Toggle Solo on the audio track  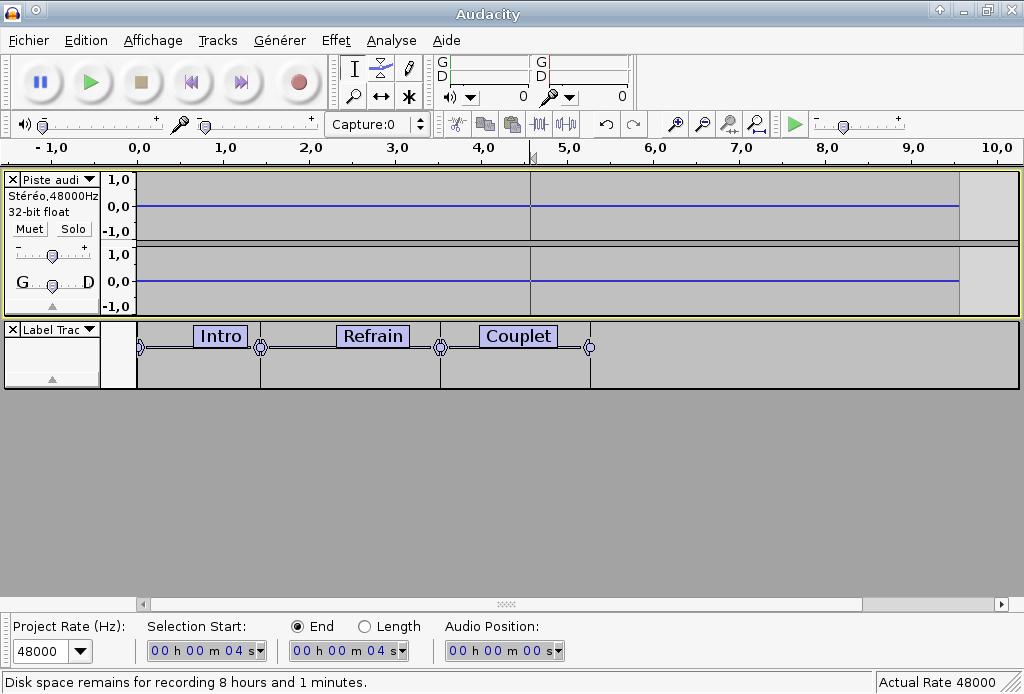tap(73, 229)
